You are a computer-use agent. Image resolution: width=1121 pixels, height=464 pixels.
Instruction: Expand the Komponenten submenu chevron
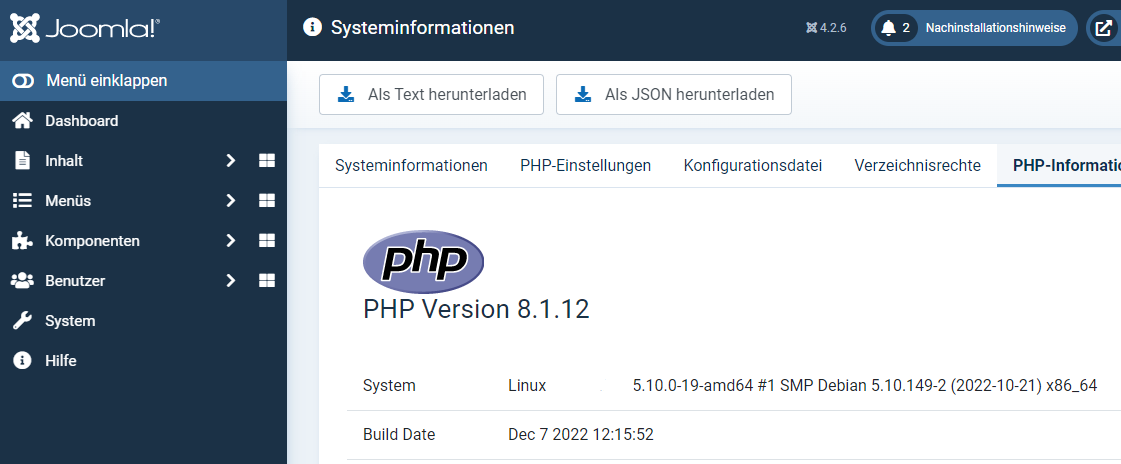pos(230,241)
